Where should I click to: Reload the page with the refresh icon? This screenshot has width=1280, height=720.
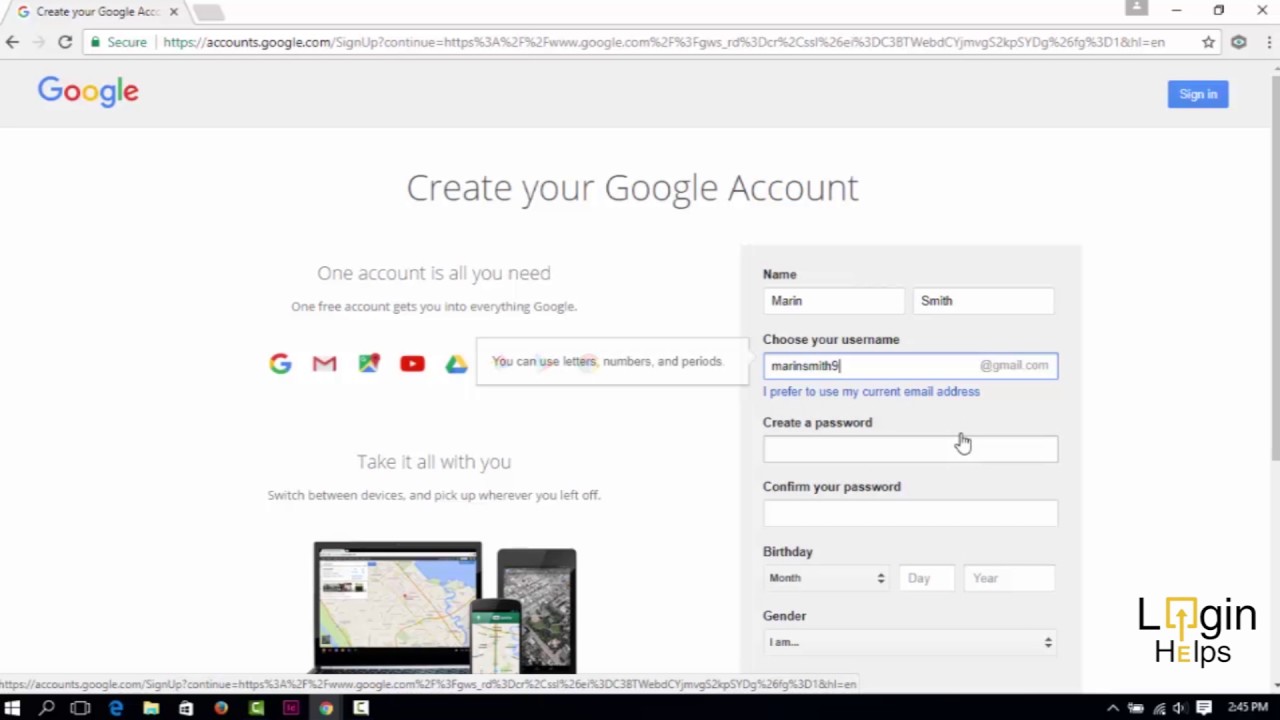pyautogui.click(x=65, y=42)
